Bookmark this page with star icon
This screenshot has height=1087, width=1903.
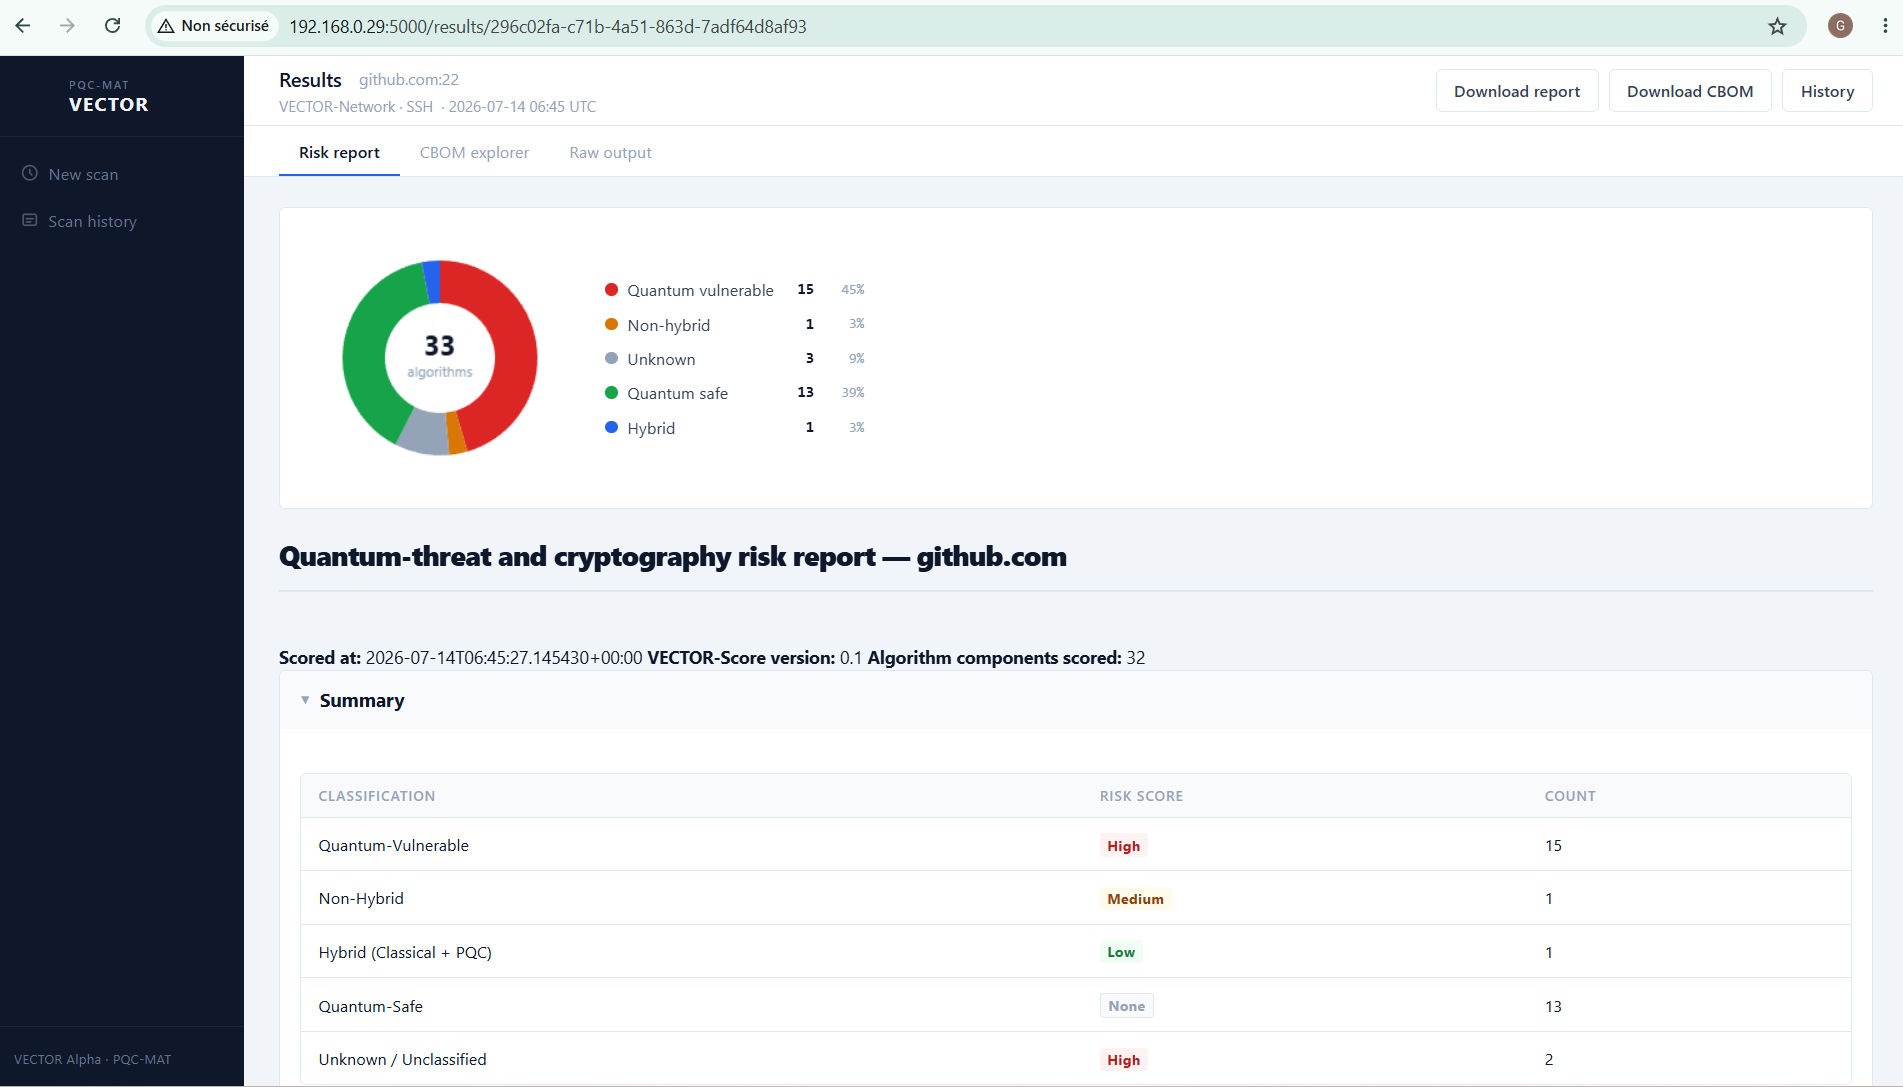(x=1777, y=26)
